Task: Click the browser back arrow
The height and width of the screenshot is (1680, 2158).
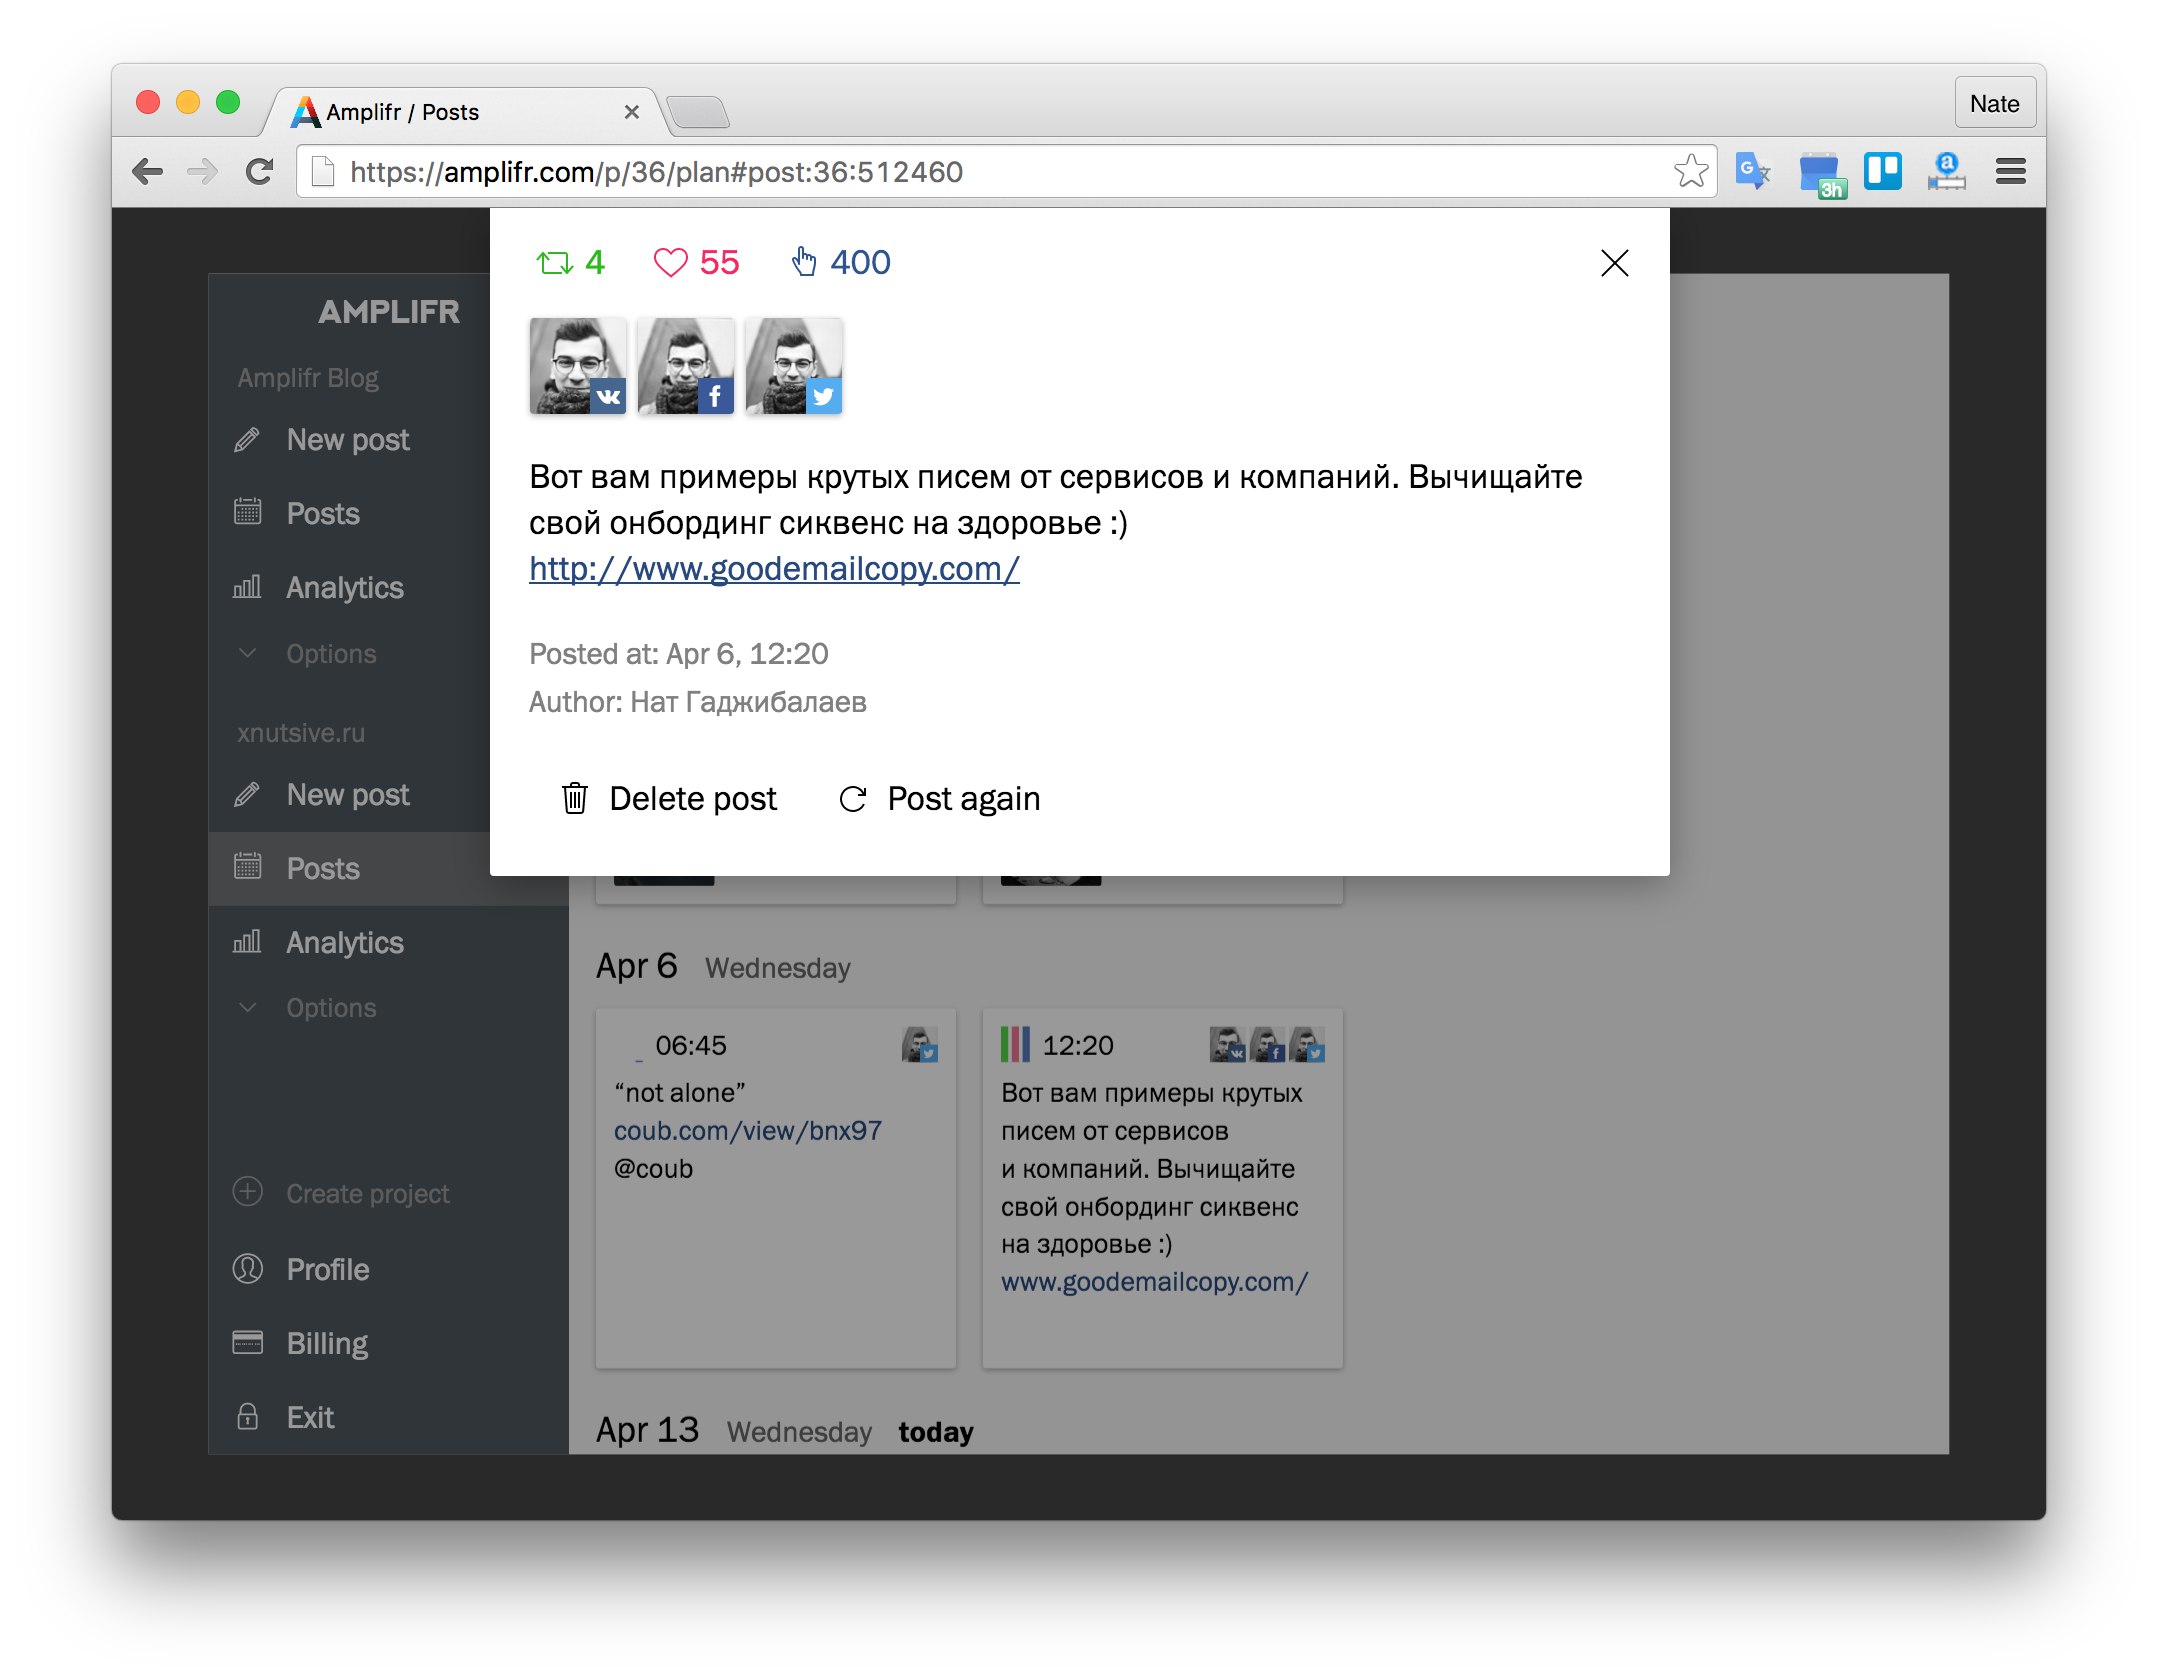Action: [x=148, y=172]
